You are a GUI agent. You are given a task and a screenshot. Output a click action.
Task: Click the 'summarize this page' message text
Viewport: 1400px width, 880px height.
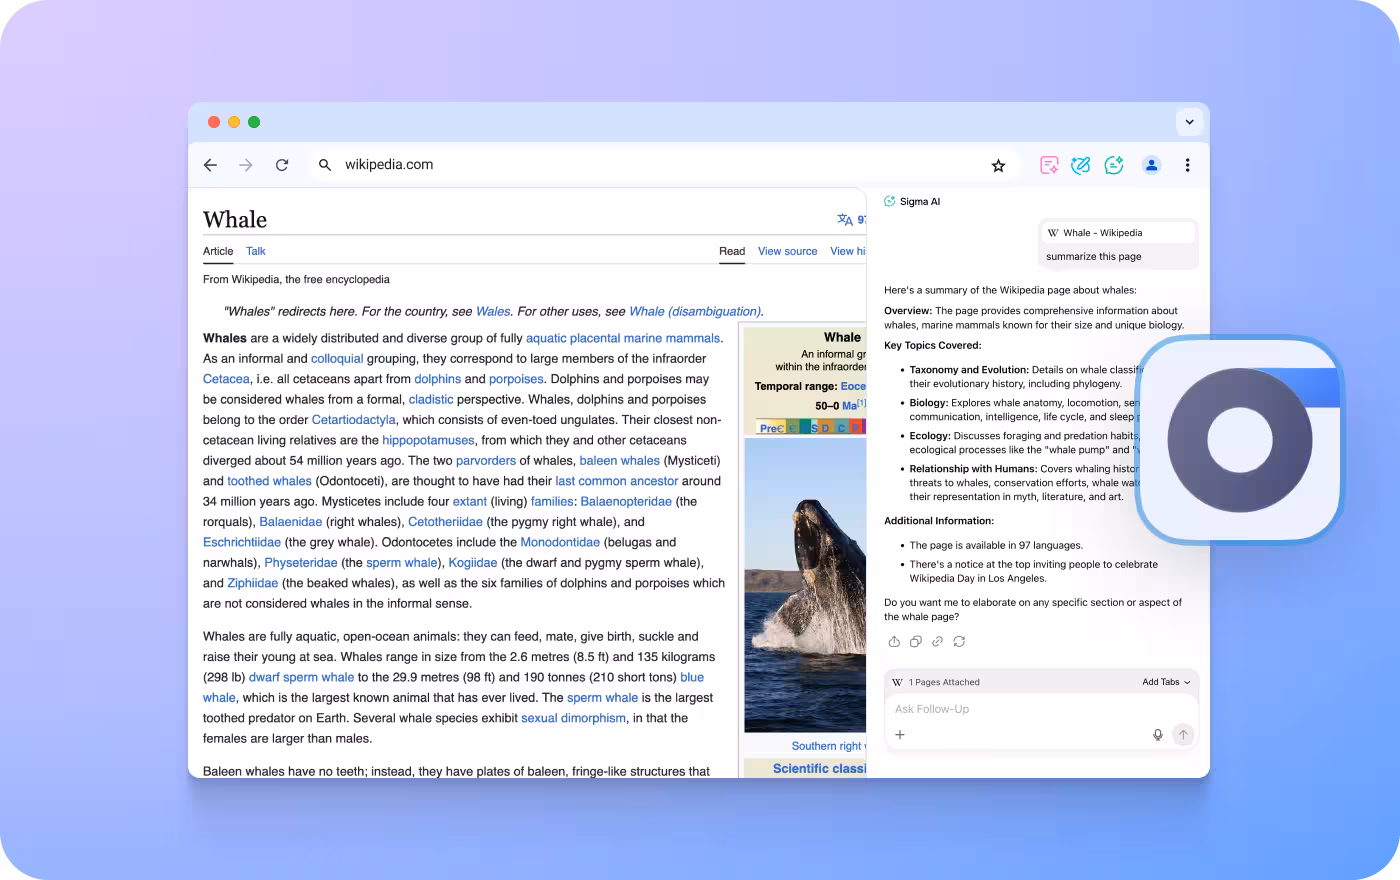click(x=1094, y=257)
